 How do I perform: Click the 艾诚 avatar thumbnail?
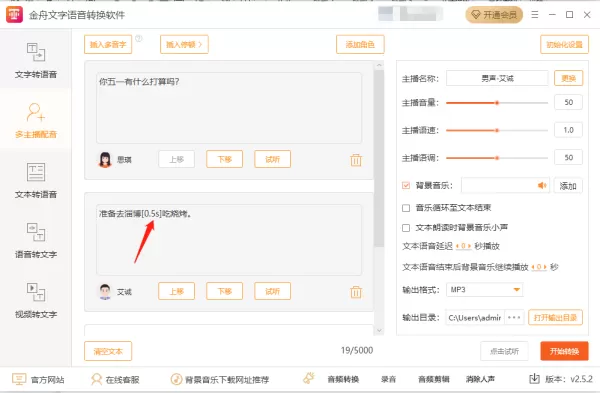point(105,292)
